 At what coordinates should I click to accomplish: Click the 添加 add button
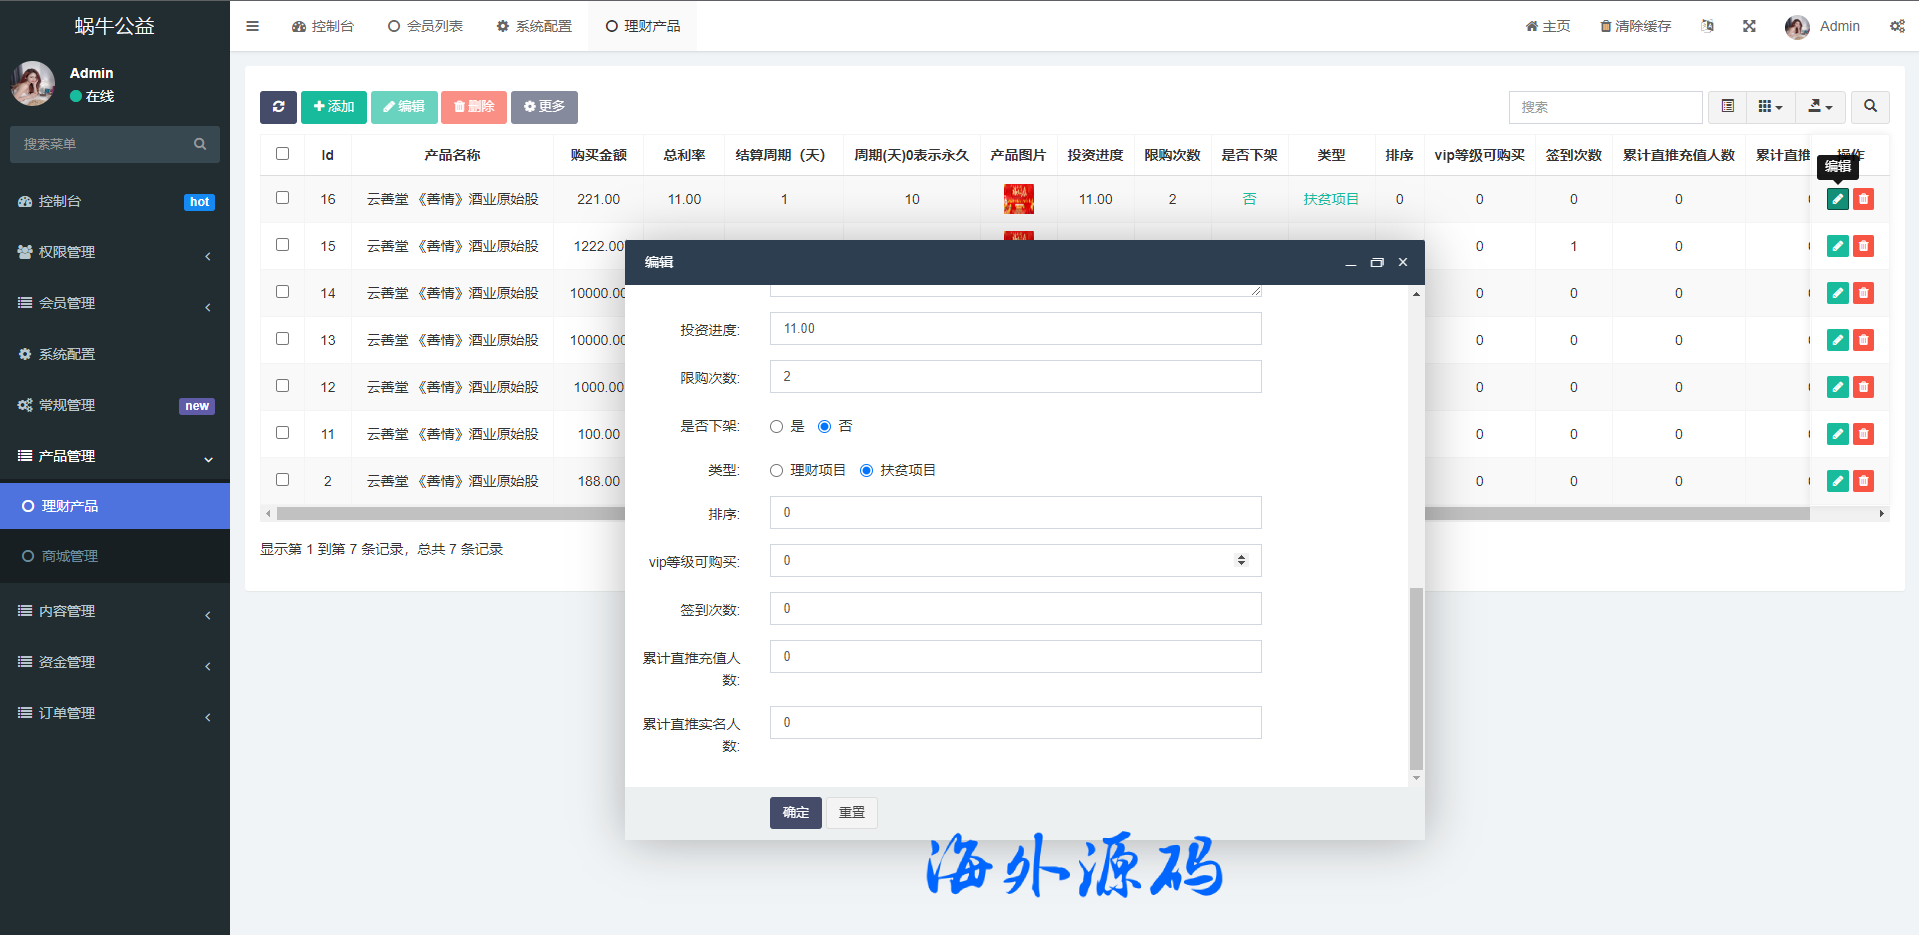coord(334,107)
